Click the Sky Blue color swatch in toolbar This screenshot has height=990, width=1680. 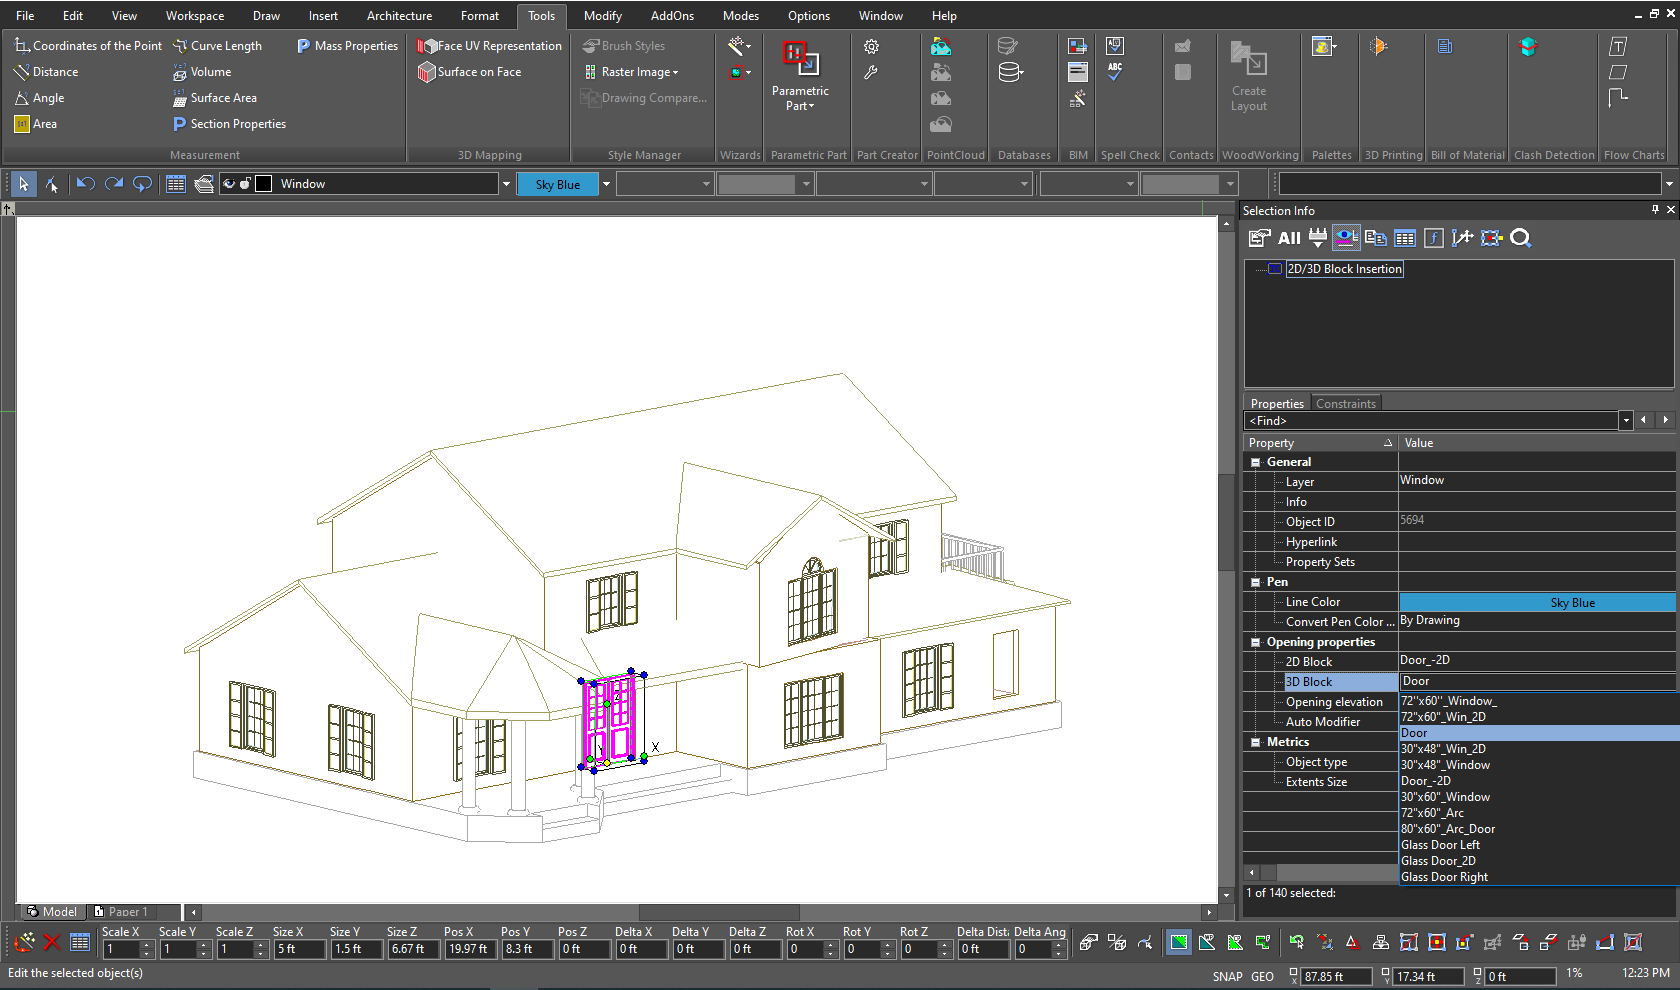(x=557, y=184)
